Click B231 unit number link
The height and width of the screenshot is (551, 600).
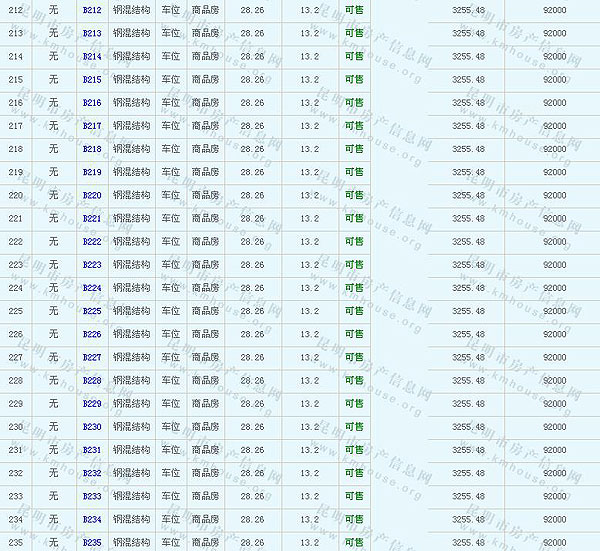click(x=92, y=450)
